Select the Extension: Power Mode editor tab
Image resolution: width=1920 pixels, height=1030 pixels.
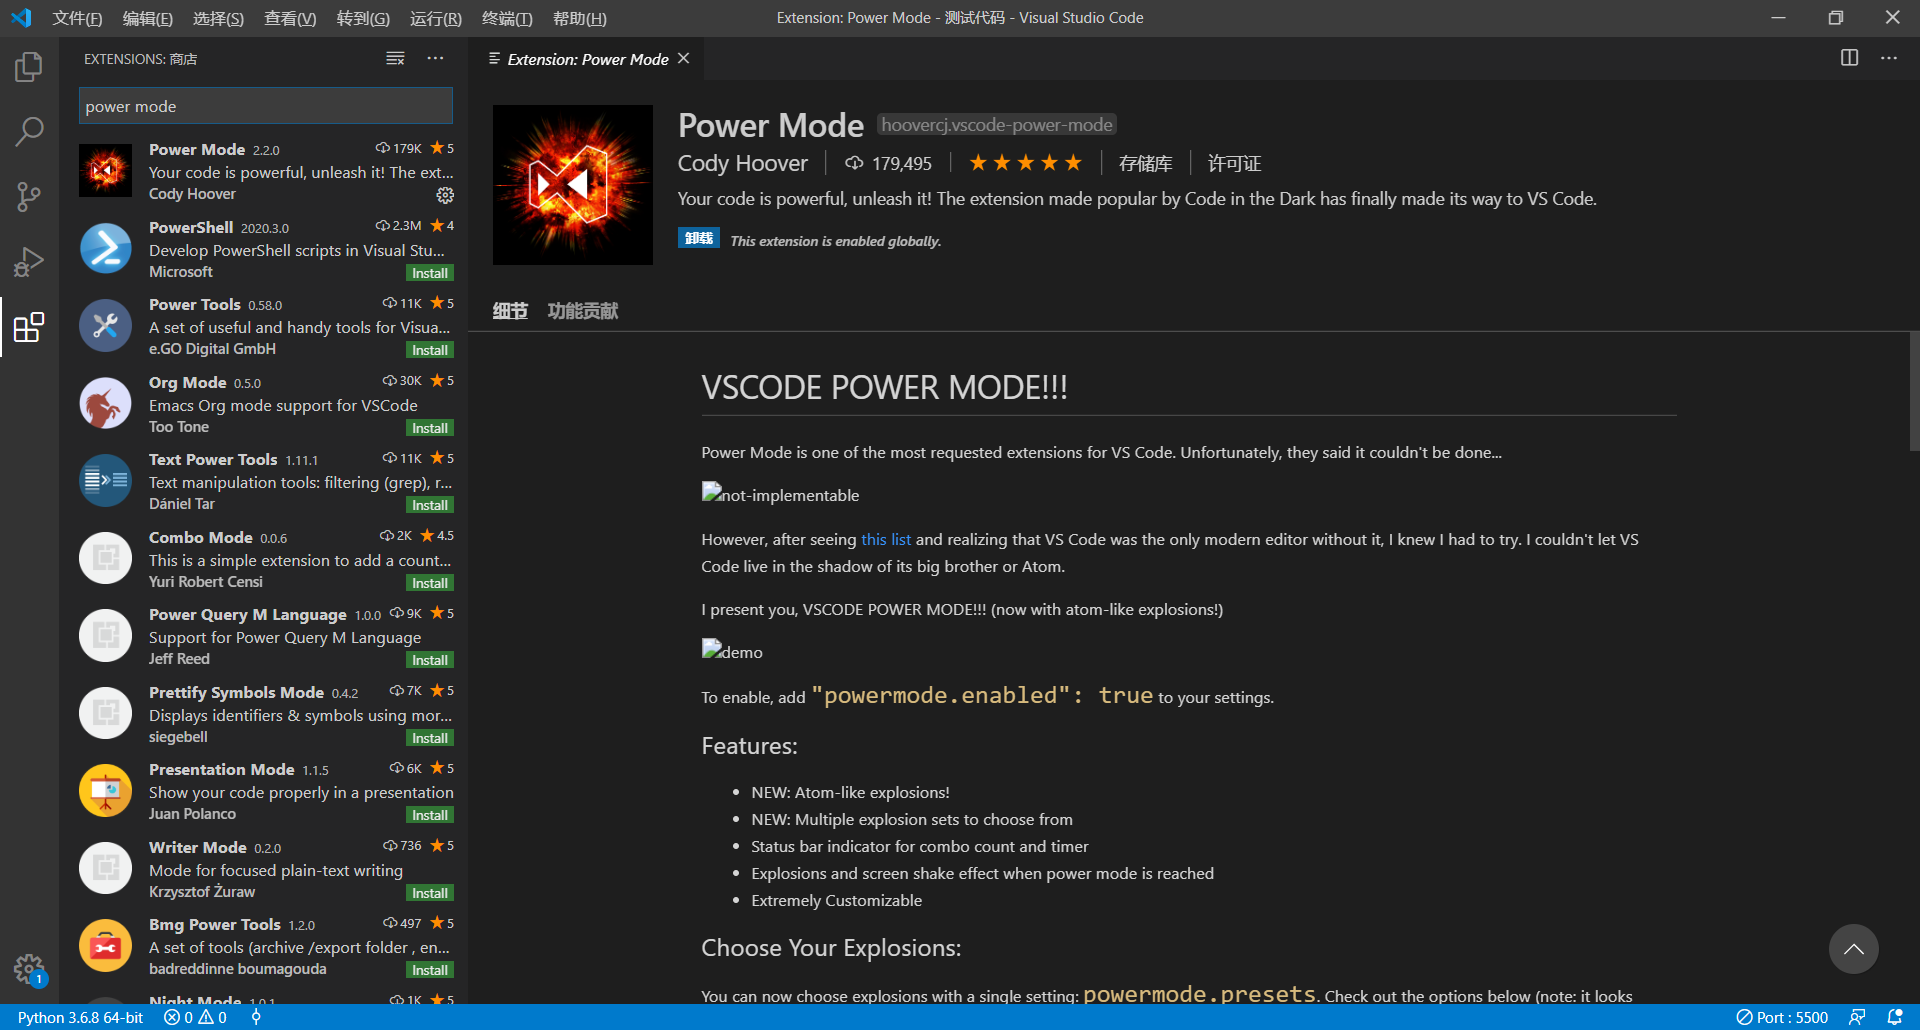coord(588,59)
